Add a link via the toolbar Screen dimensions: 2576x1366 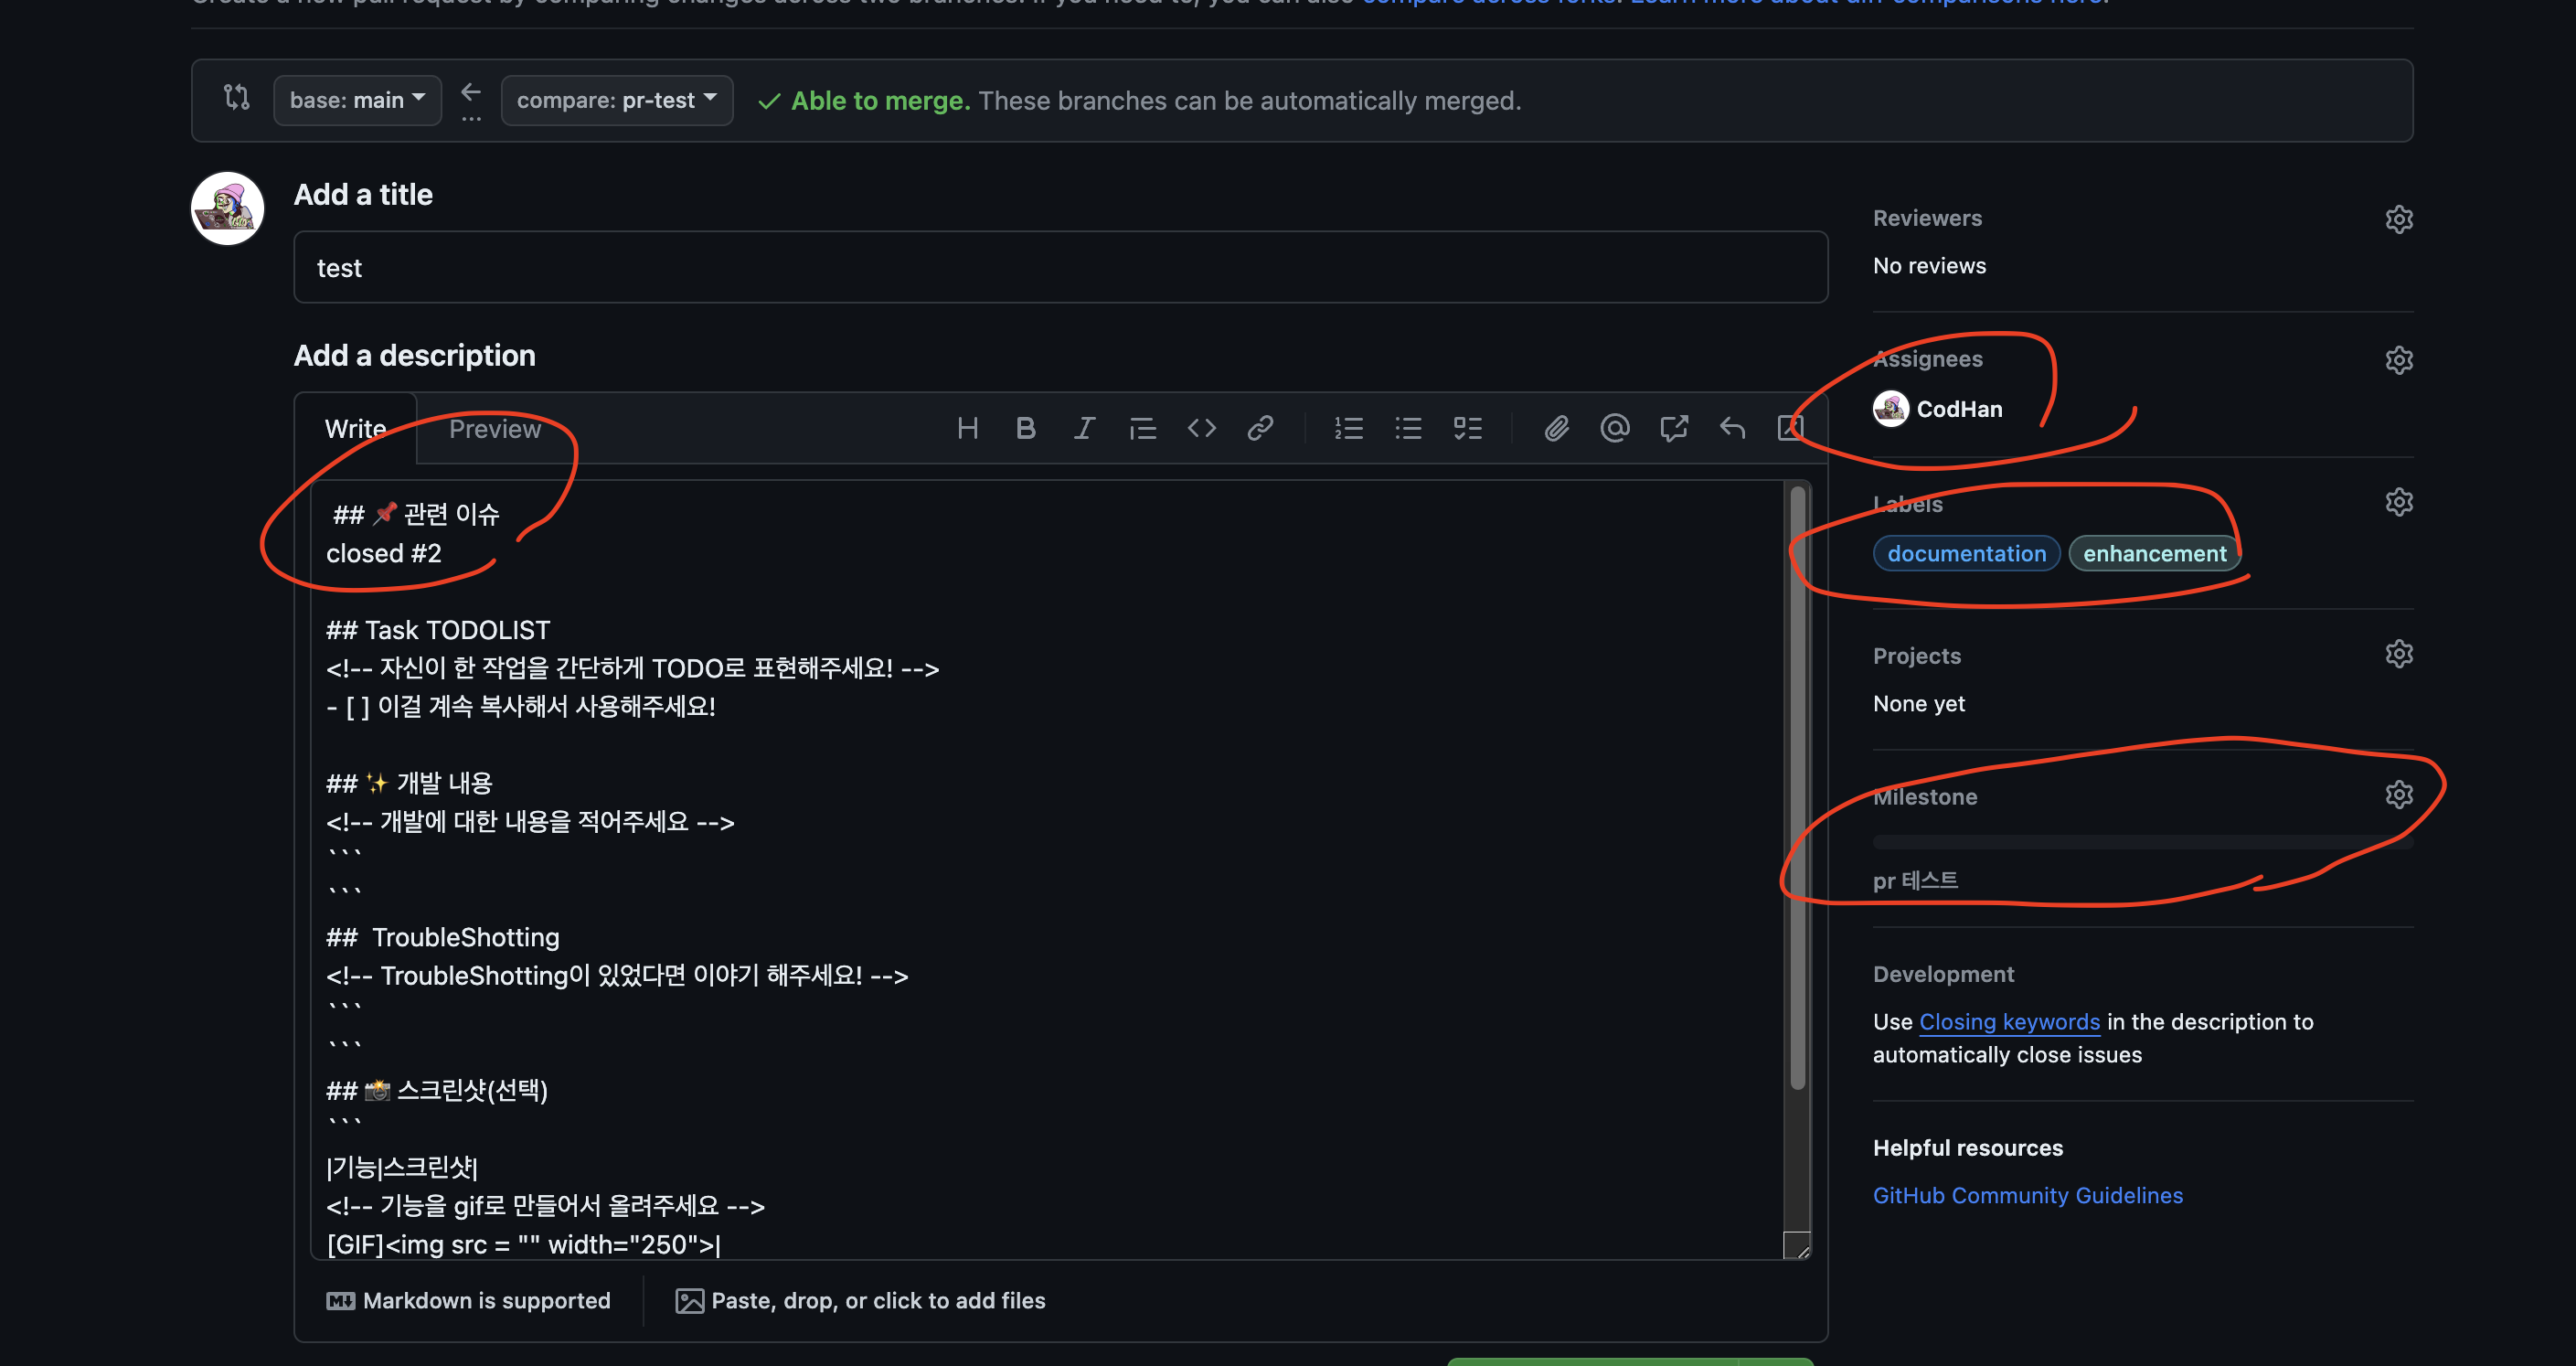point(1260,429)
